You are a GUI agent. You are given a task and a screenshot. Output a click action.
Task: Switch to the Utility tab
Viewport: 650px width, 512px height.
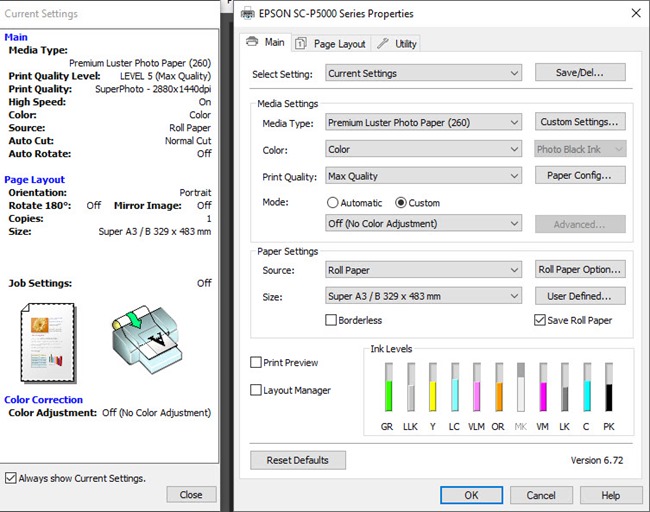point(396,44)
